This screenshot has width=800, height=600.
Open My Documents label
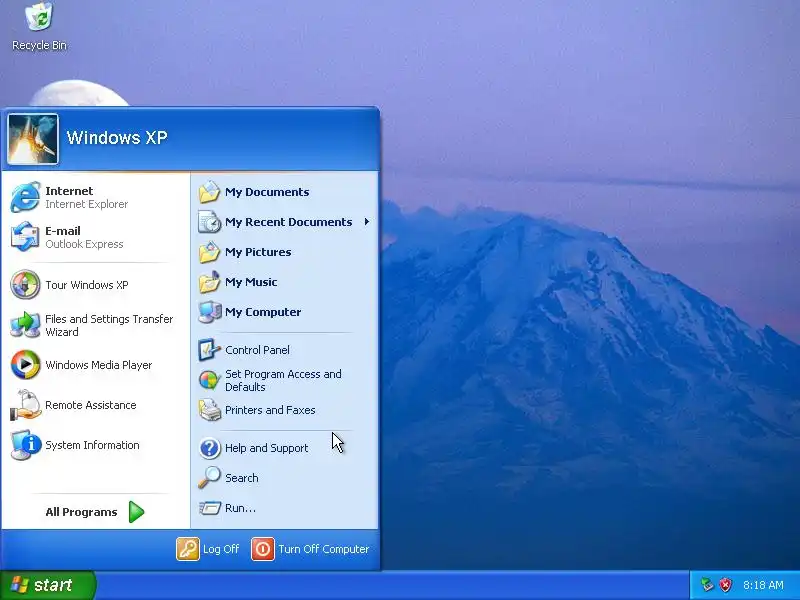click(267, 192)
